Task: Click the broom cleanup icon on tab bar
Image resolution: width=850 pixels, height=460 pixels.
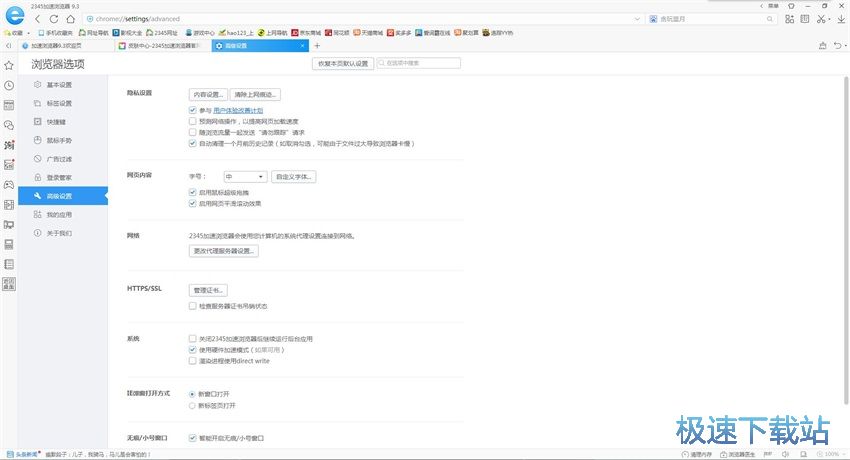Action: pos(822,46)
